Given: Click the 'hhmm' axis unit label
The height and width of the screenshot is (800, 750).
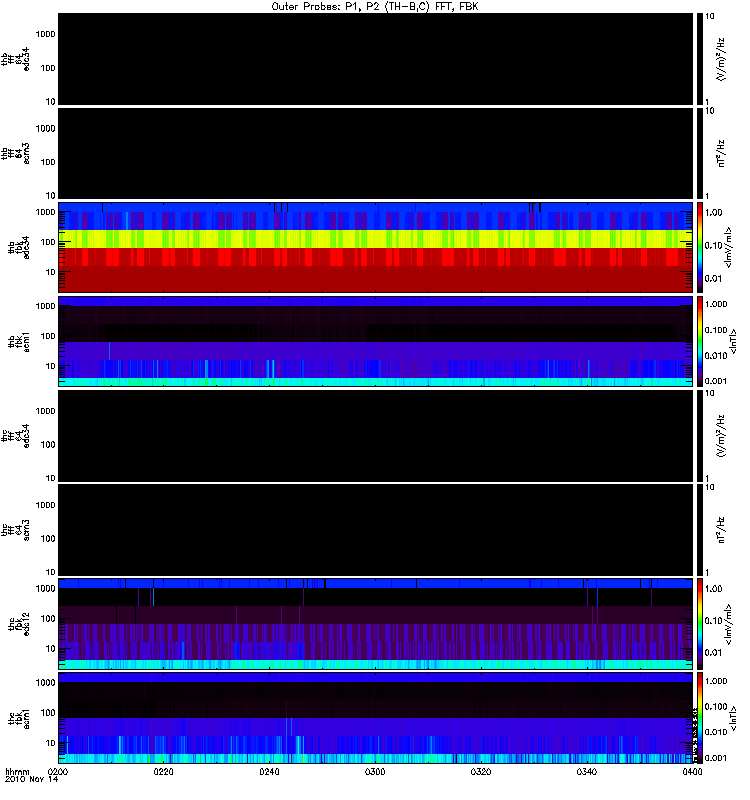Looking at the screenshot, I should [17, 771].
